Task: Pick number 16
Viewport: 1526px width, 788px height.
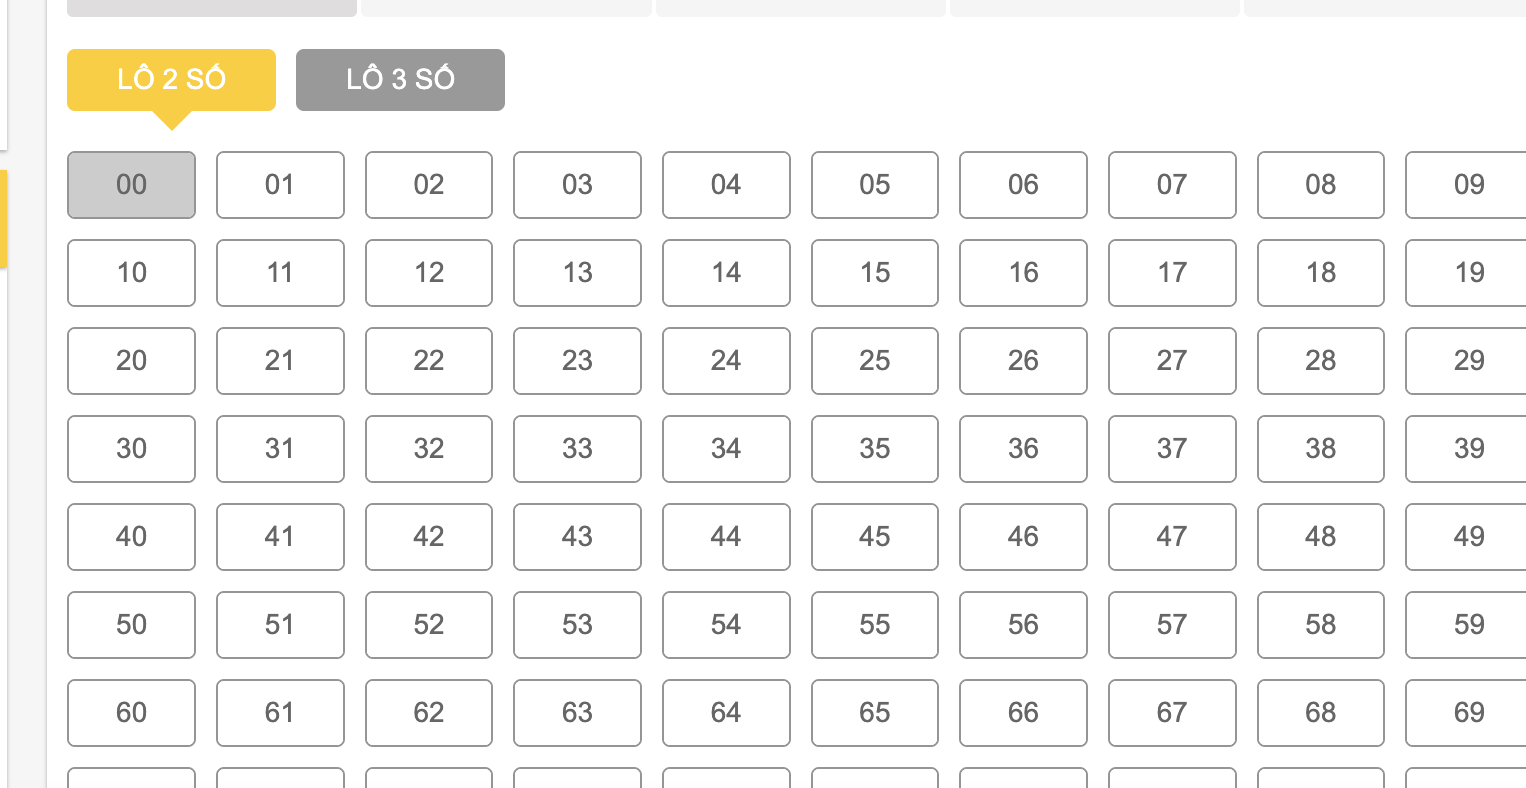Action: 1023,273
